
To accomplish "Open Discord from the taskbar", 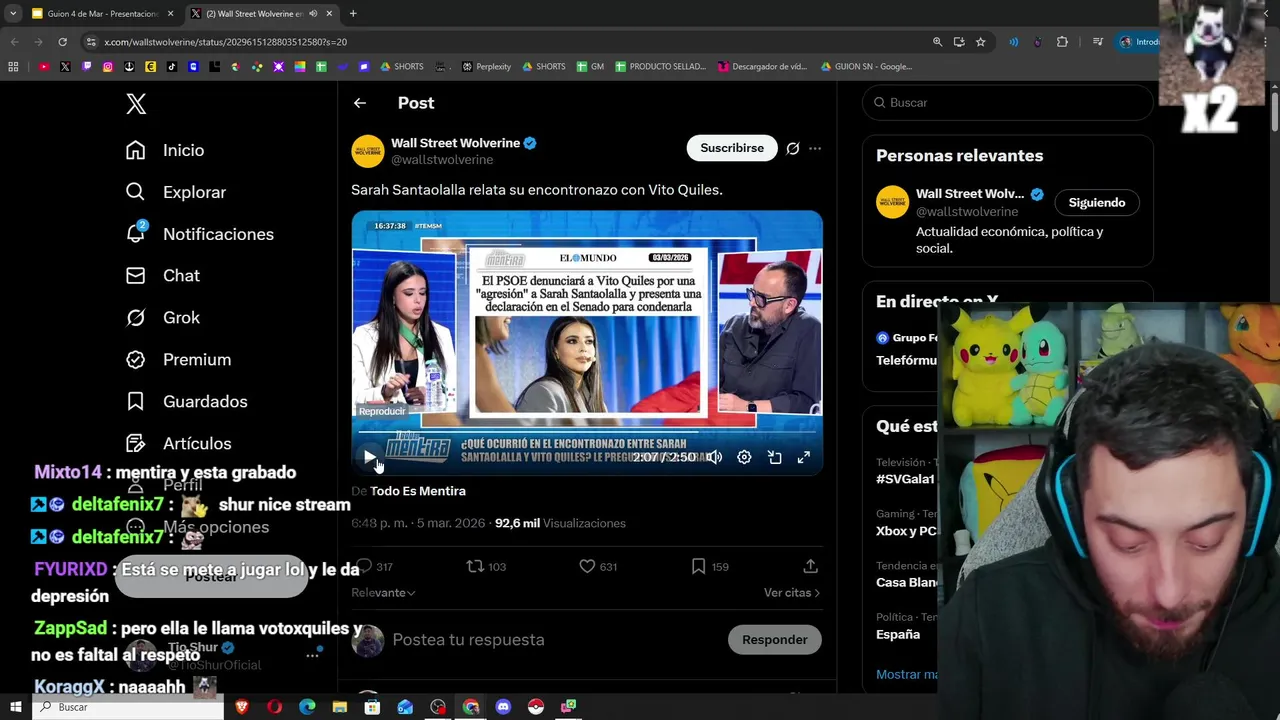I will [x=503, y=707].
